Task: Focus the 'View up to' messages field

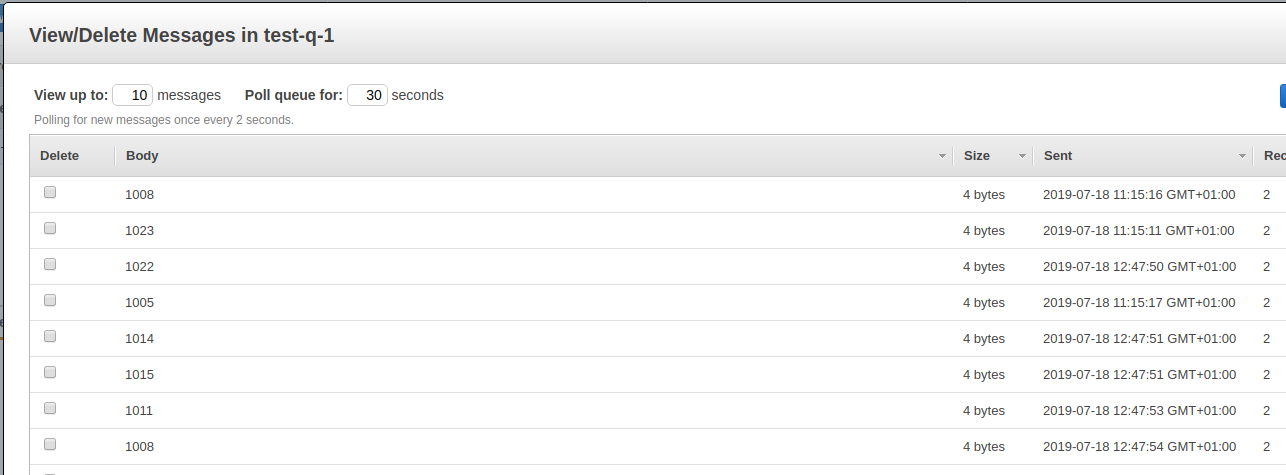Action: pyautogui.click(x=132, y=95)
